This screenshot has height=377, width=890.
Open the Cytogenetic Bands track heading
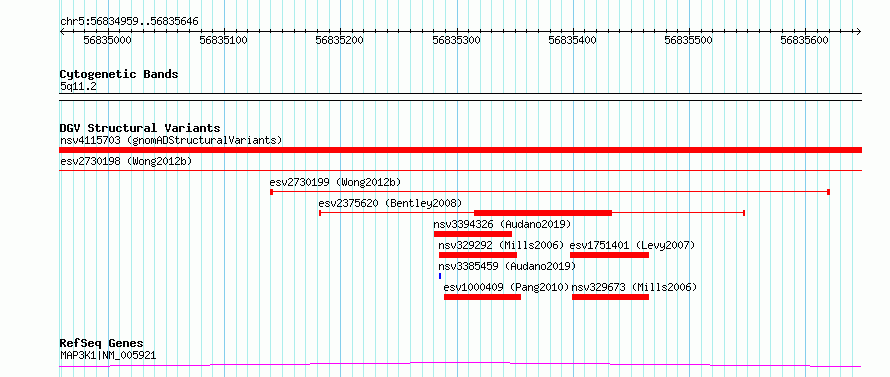click(x=119, y=74)
